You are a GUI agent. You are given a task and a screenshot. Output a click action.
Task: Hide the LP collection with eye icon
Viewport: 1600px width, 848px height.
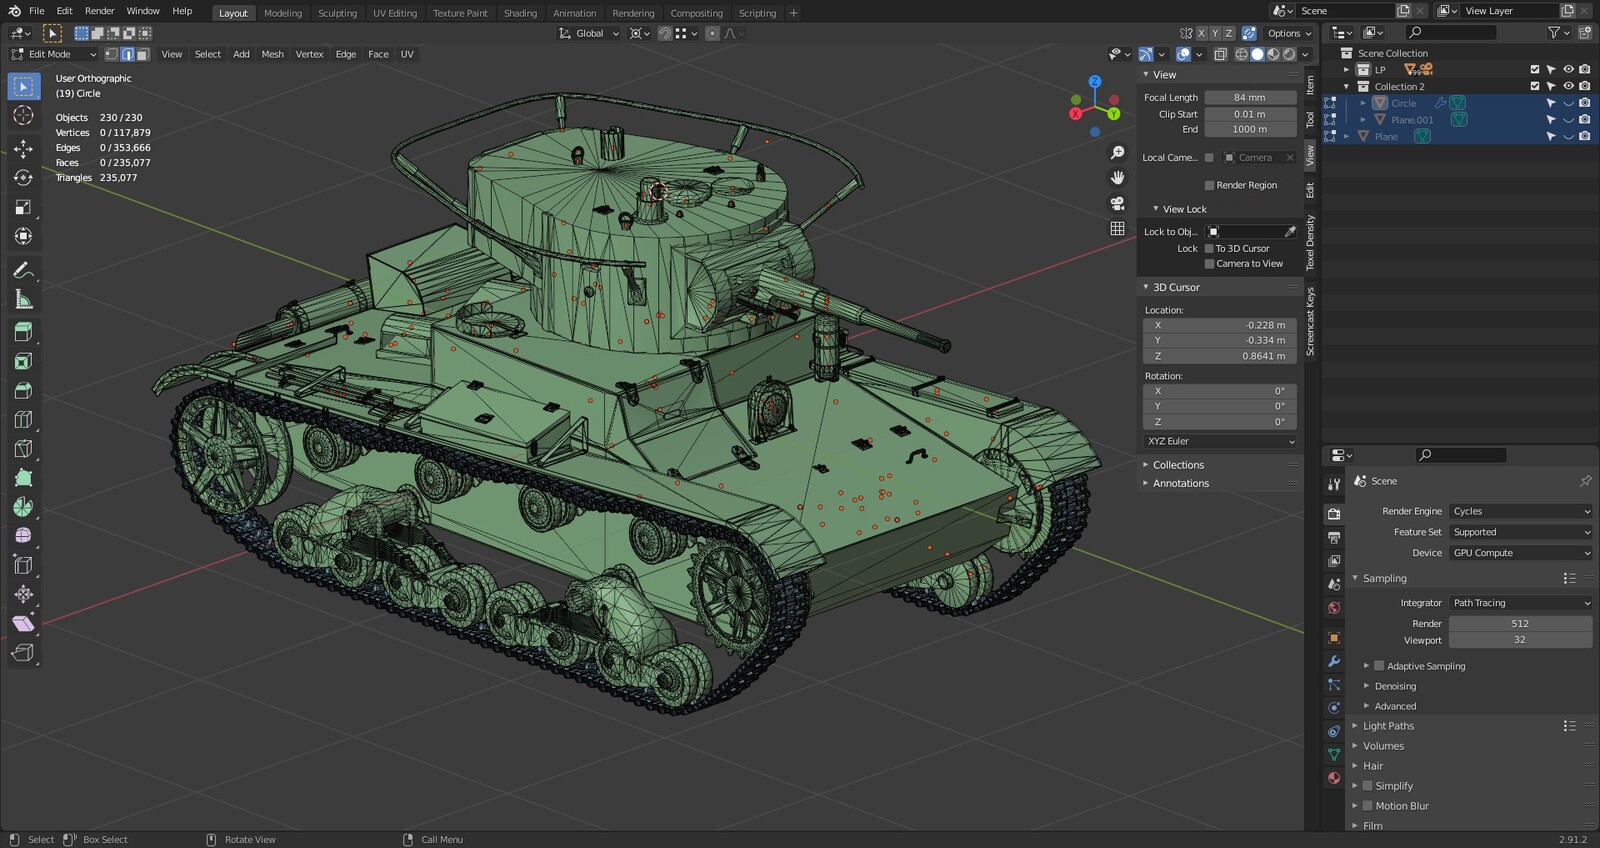tap(1568, 69)
